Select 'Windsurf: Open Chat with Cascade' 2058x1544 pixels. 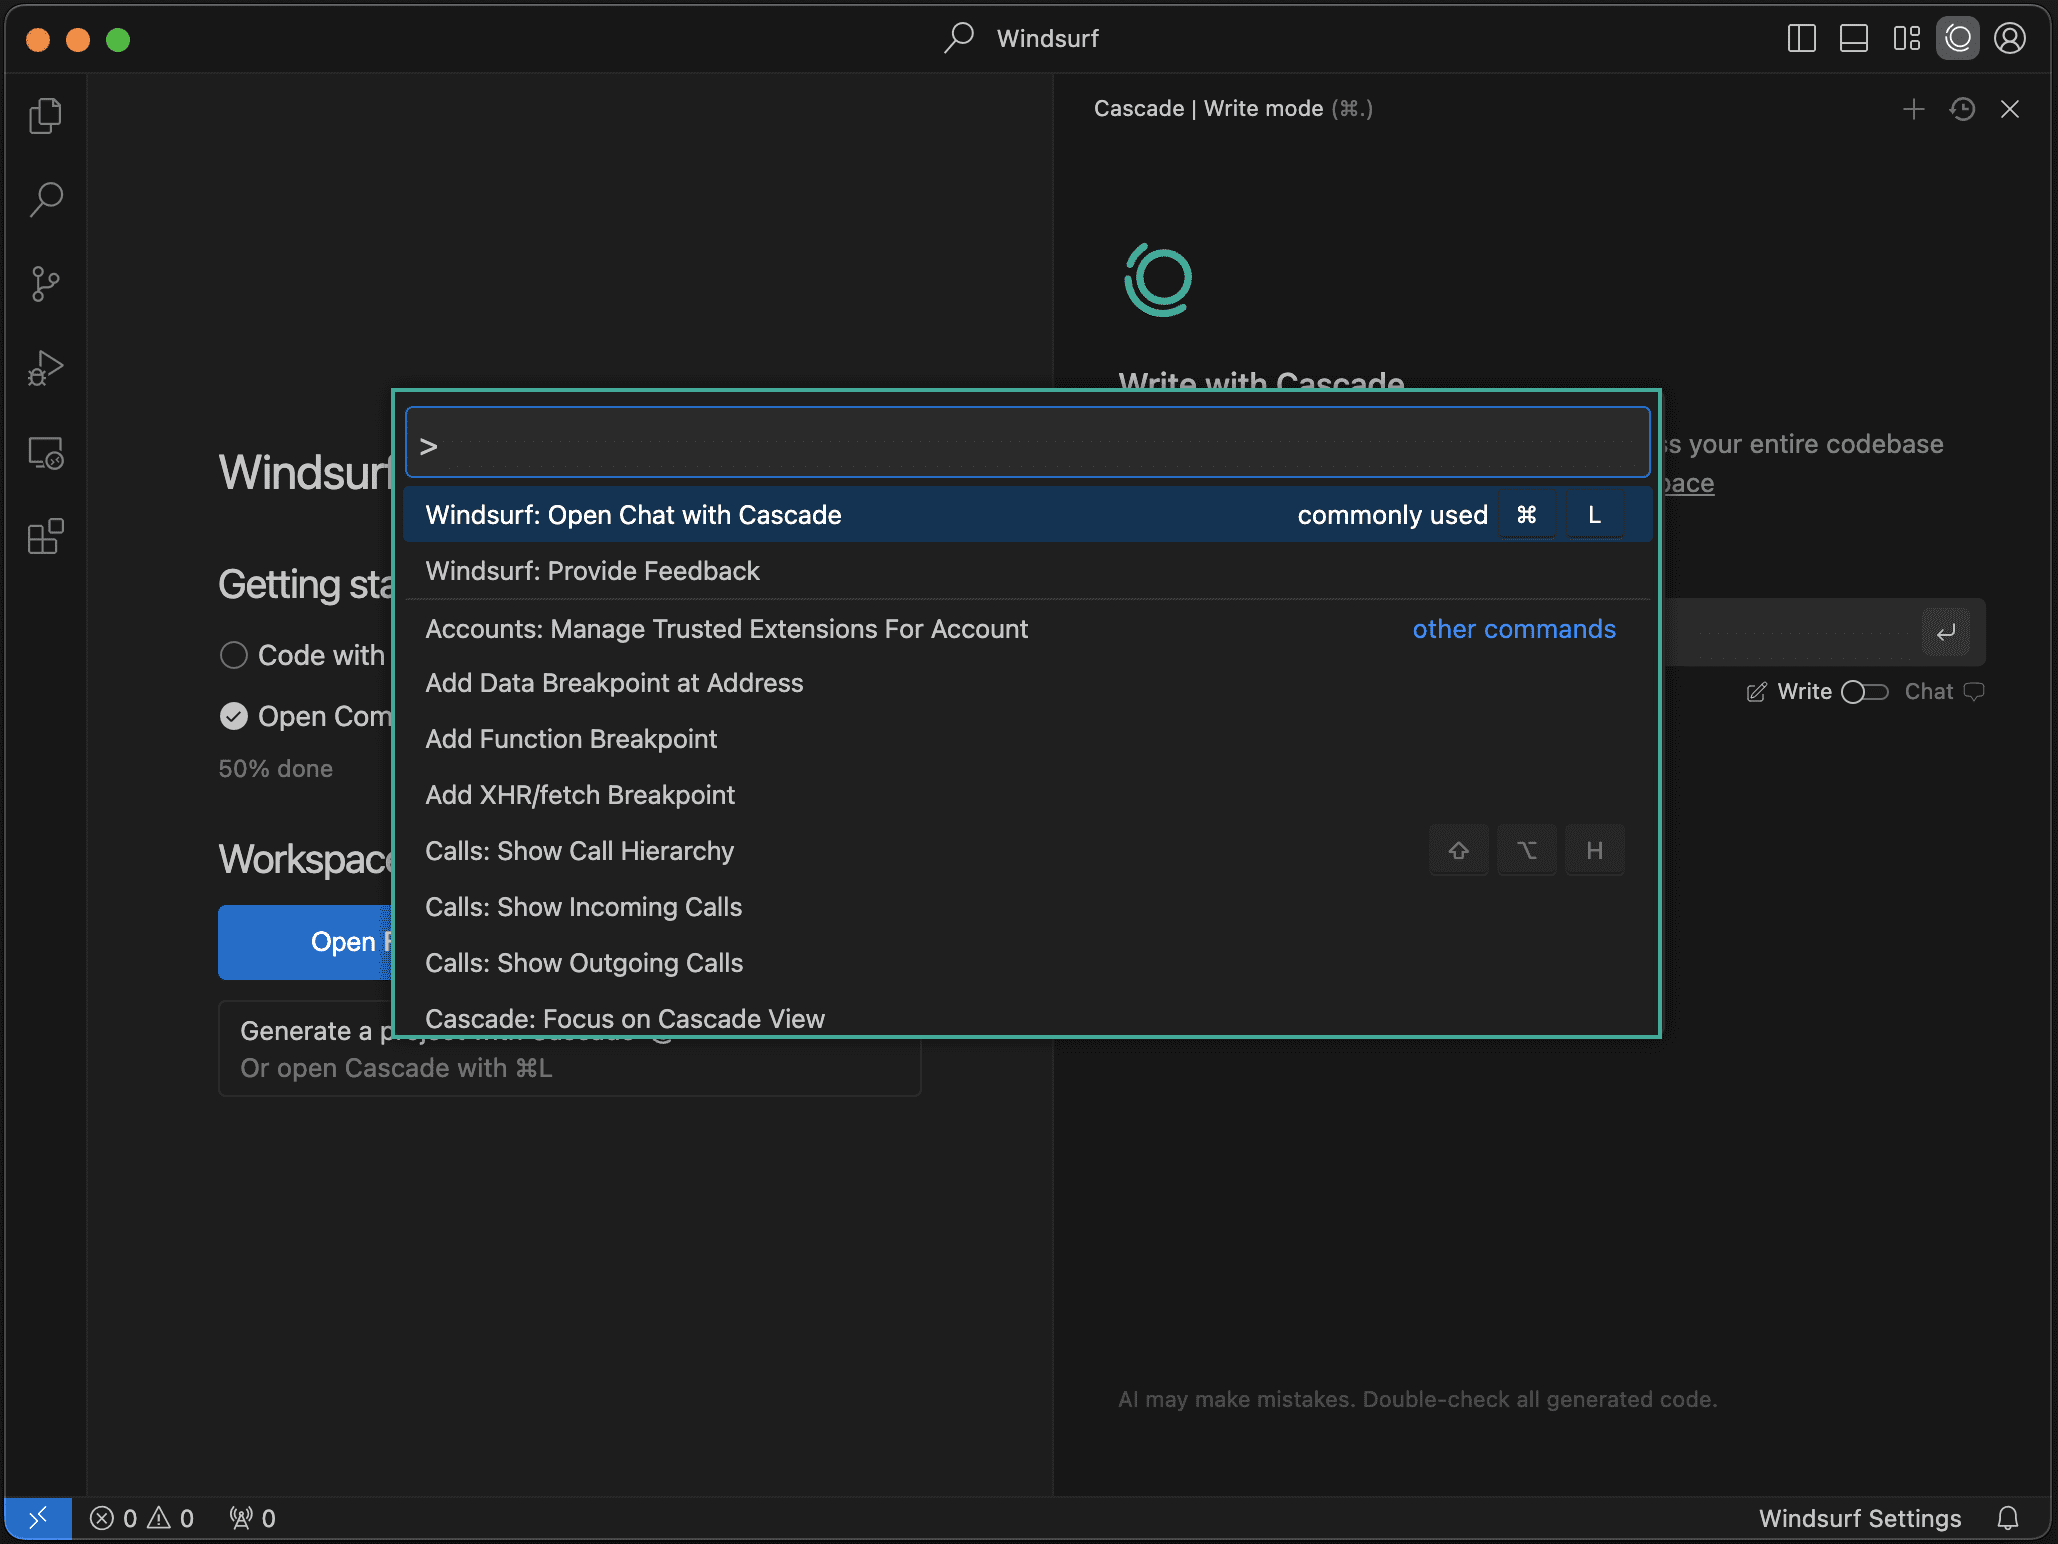(x=632, y=514)
